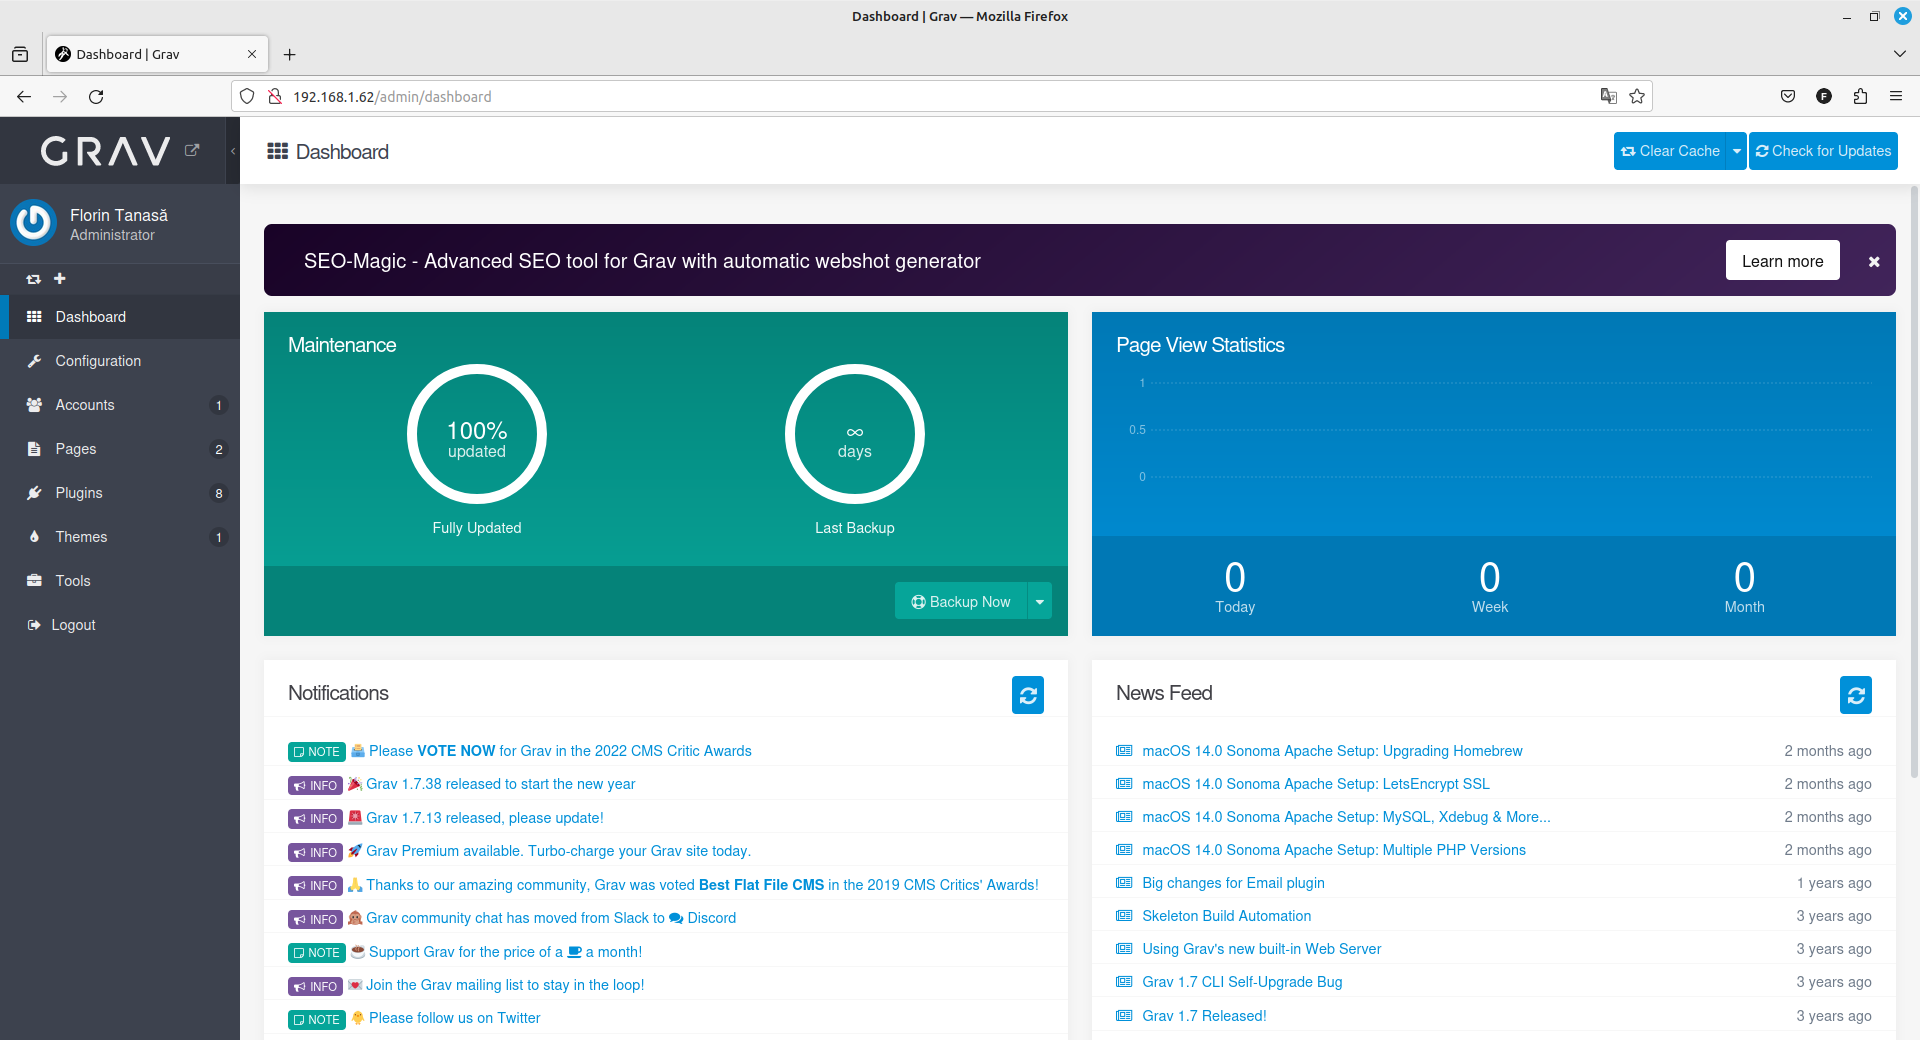Open MySQL, Xdebug & More news article

[1346, 817]
